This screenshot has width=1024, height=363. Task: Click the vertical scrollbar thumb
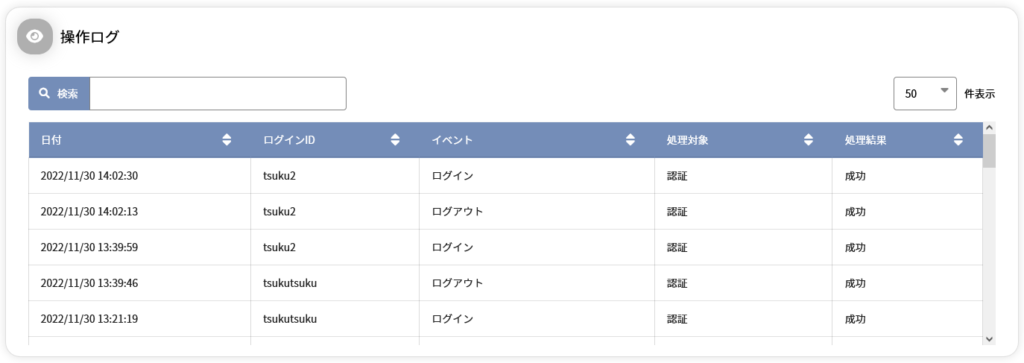pyautogui.click(x=989, y=151)
